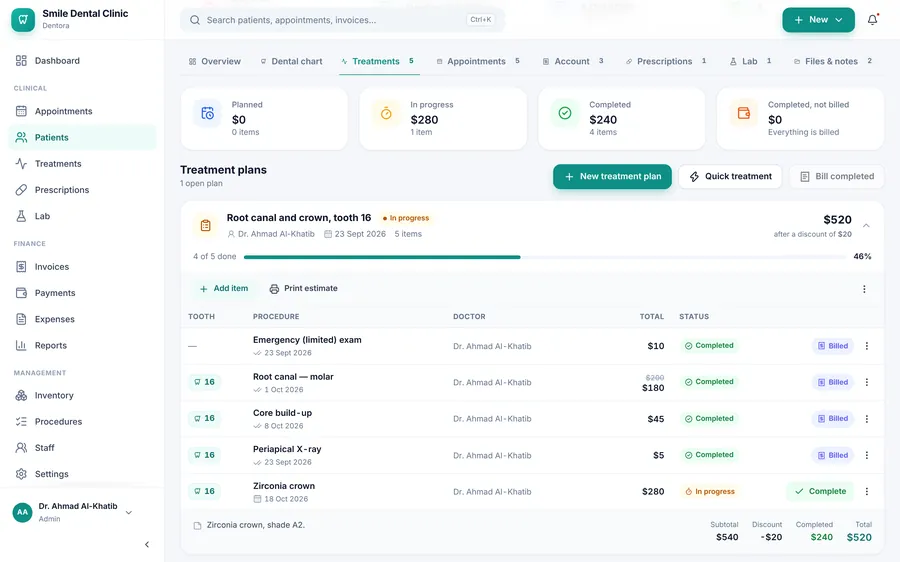
Task: Focus the search patients field
Action: (342, 20)
